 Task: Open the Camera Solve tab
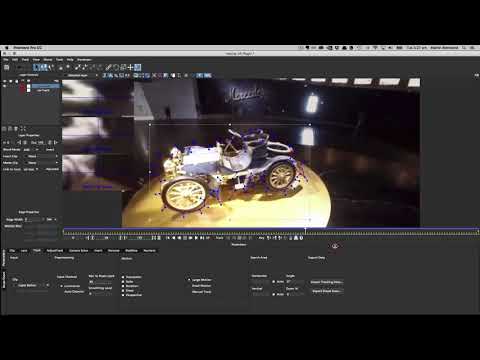(x=79, y=250)
